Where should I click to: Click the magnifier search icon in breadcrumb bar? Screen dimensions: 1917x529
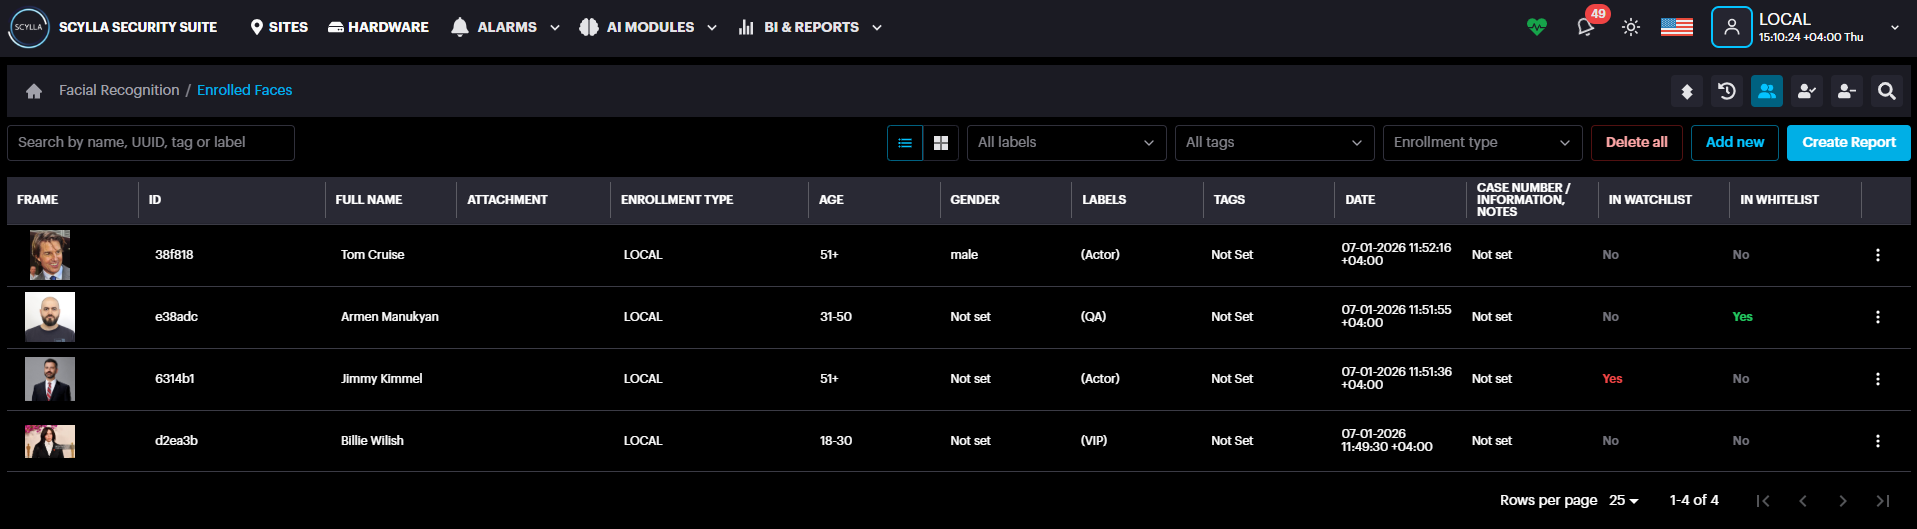[1887, 91]
